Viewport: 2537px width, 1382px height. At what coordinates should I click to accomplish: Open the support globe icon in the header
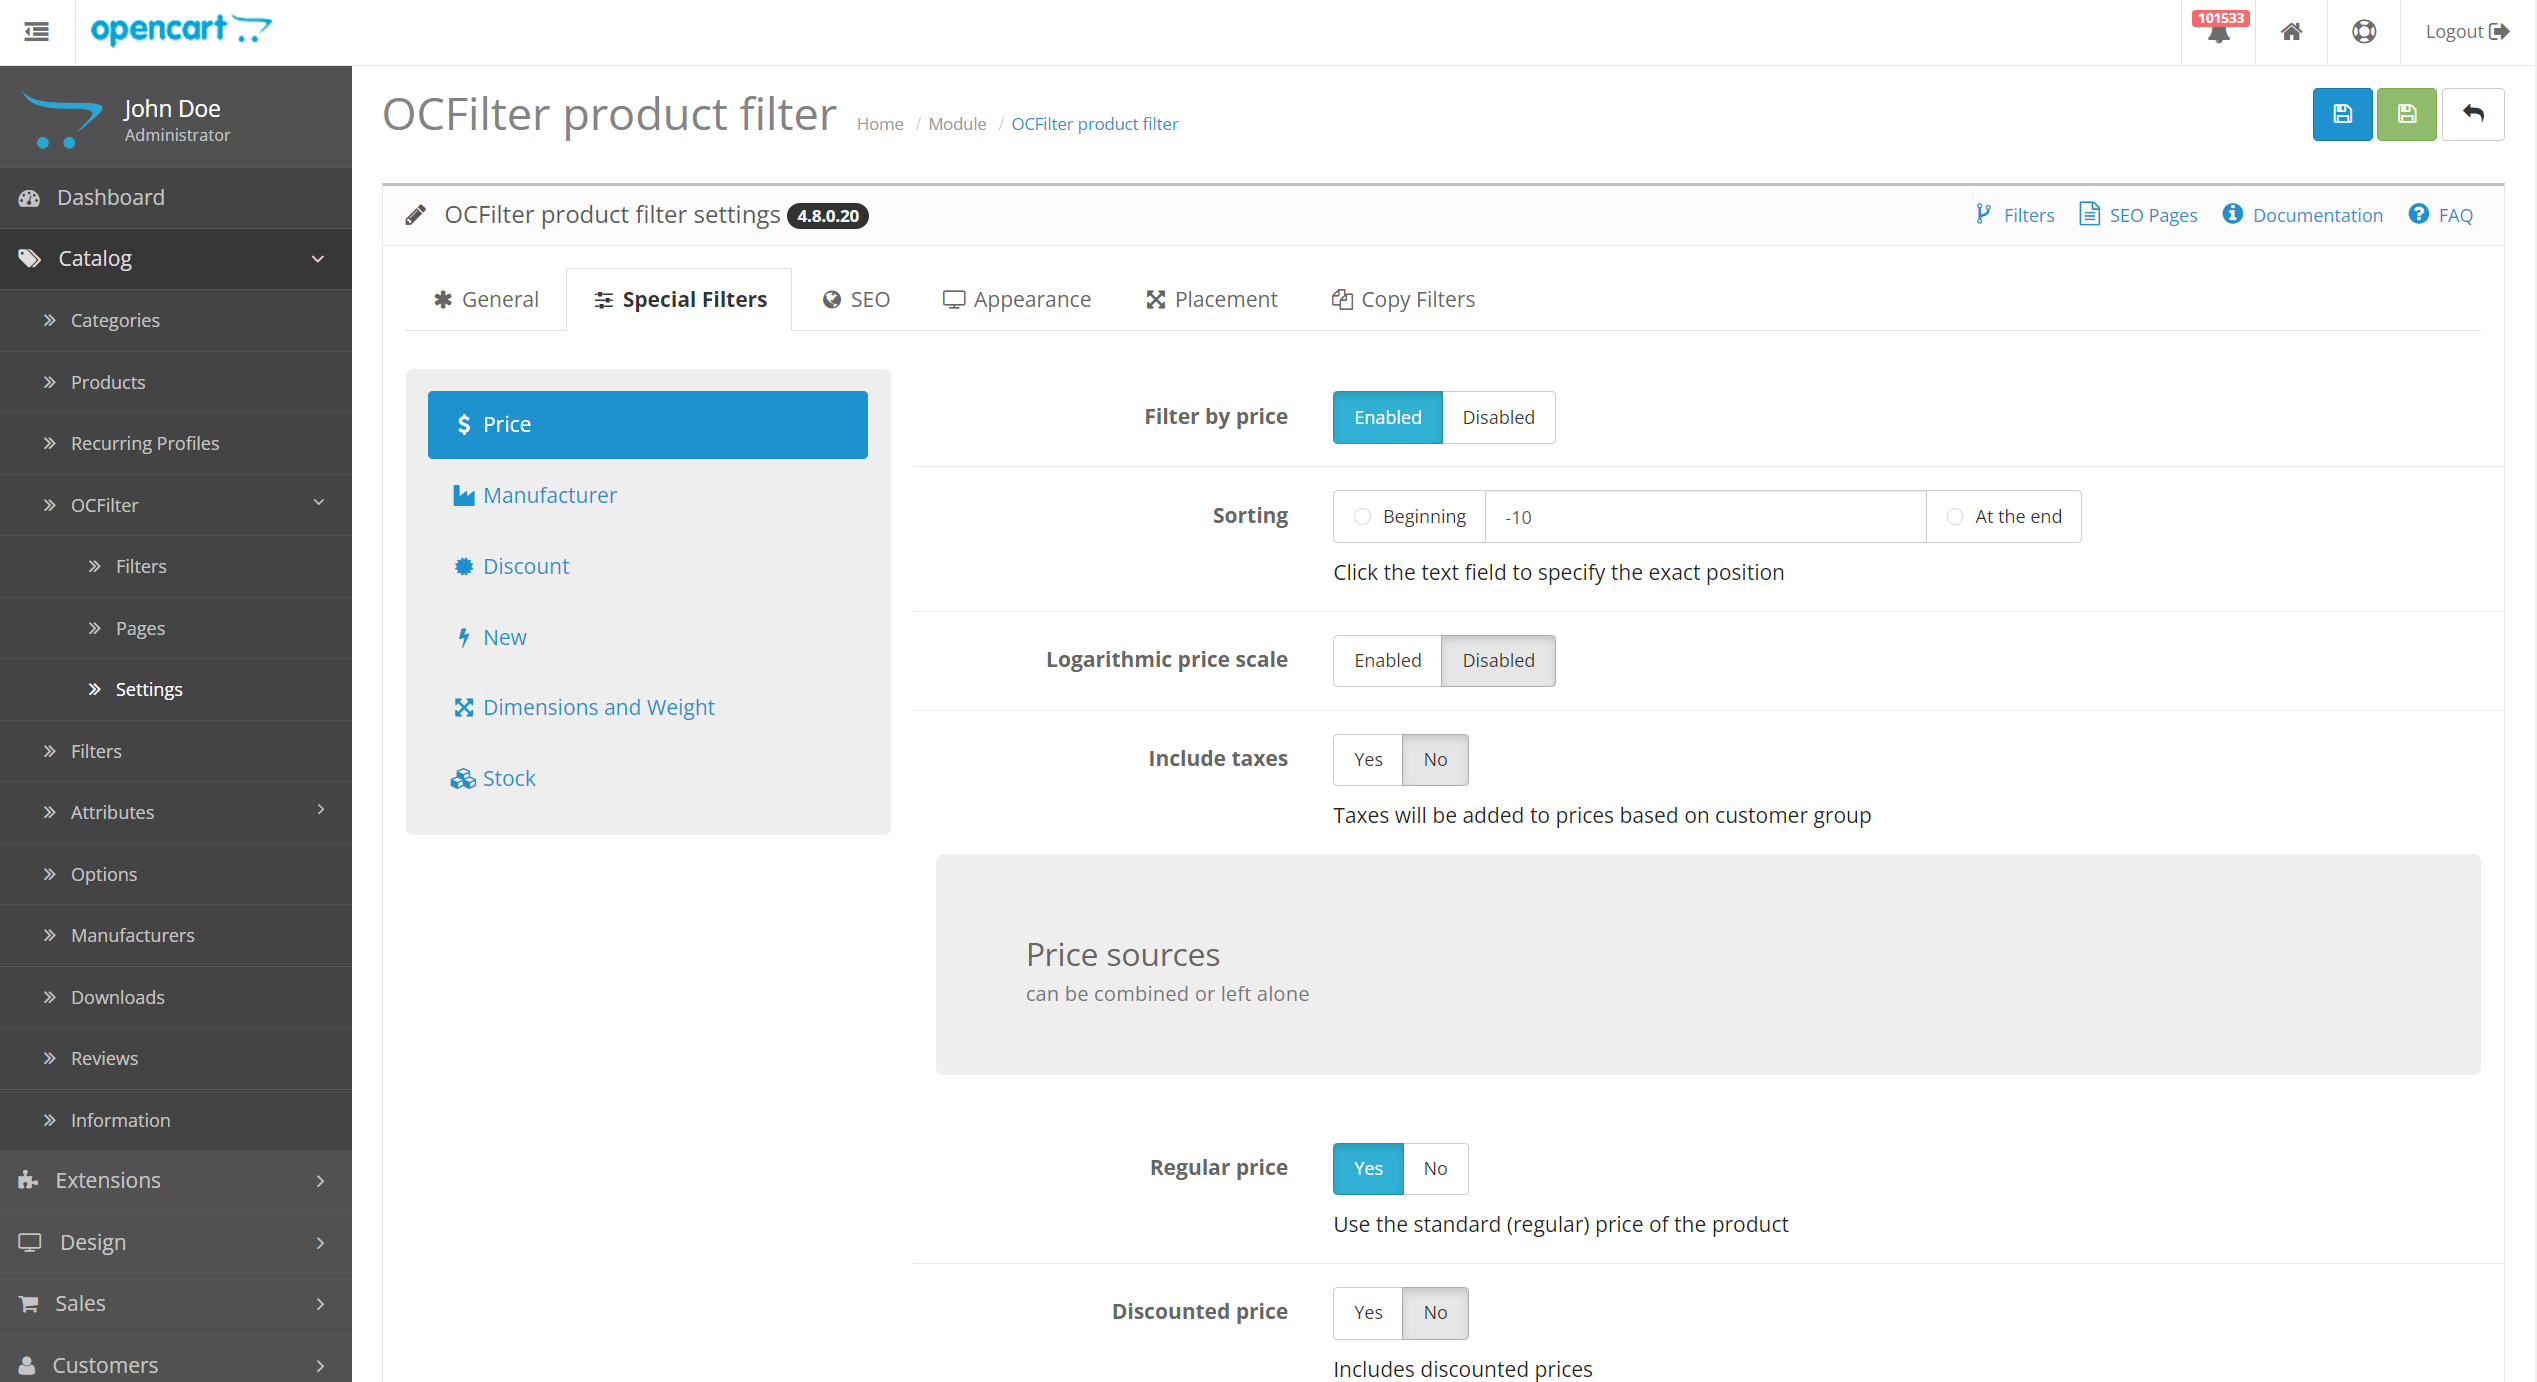pos(2364,31)
